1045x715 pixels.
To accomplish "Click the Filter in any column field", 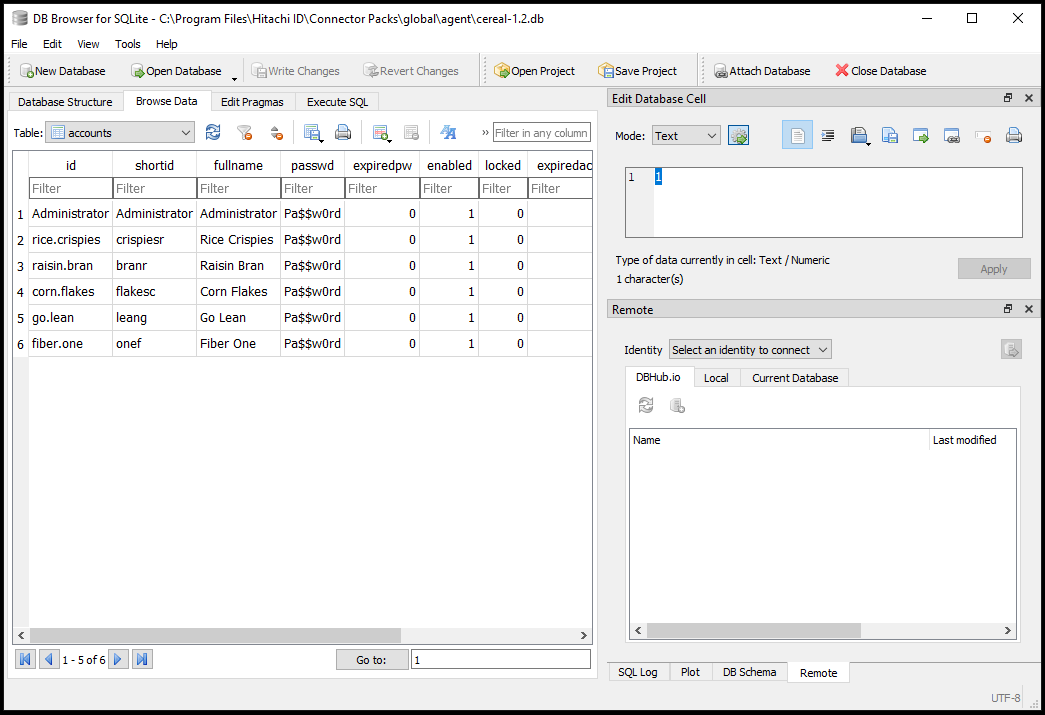I will point(541,133).
